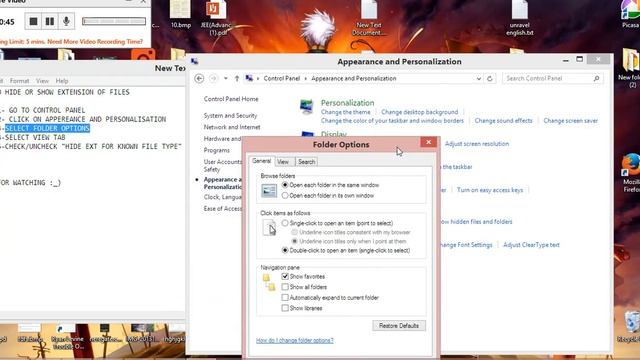The image size is (640, 360).
Task: Click Control Panel breadcrumb
Action: [x=282, y=78]
